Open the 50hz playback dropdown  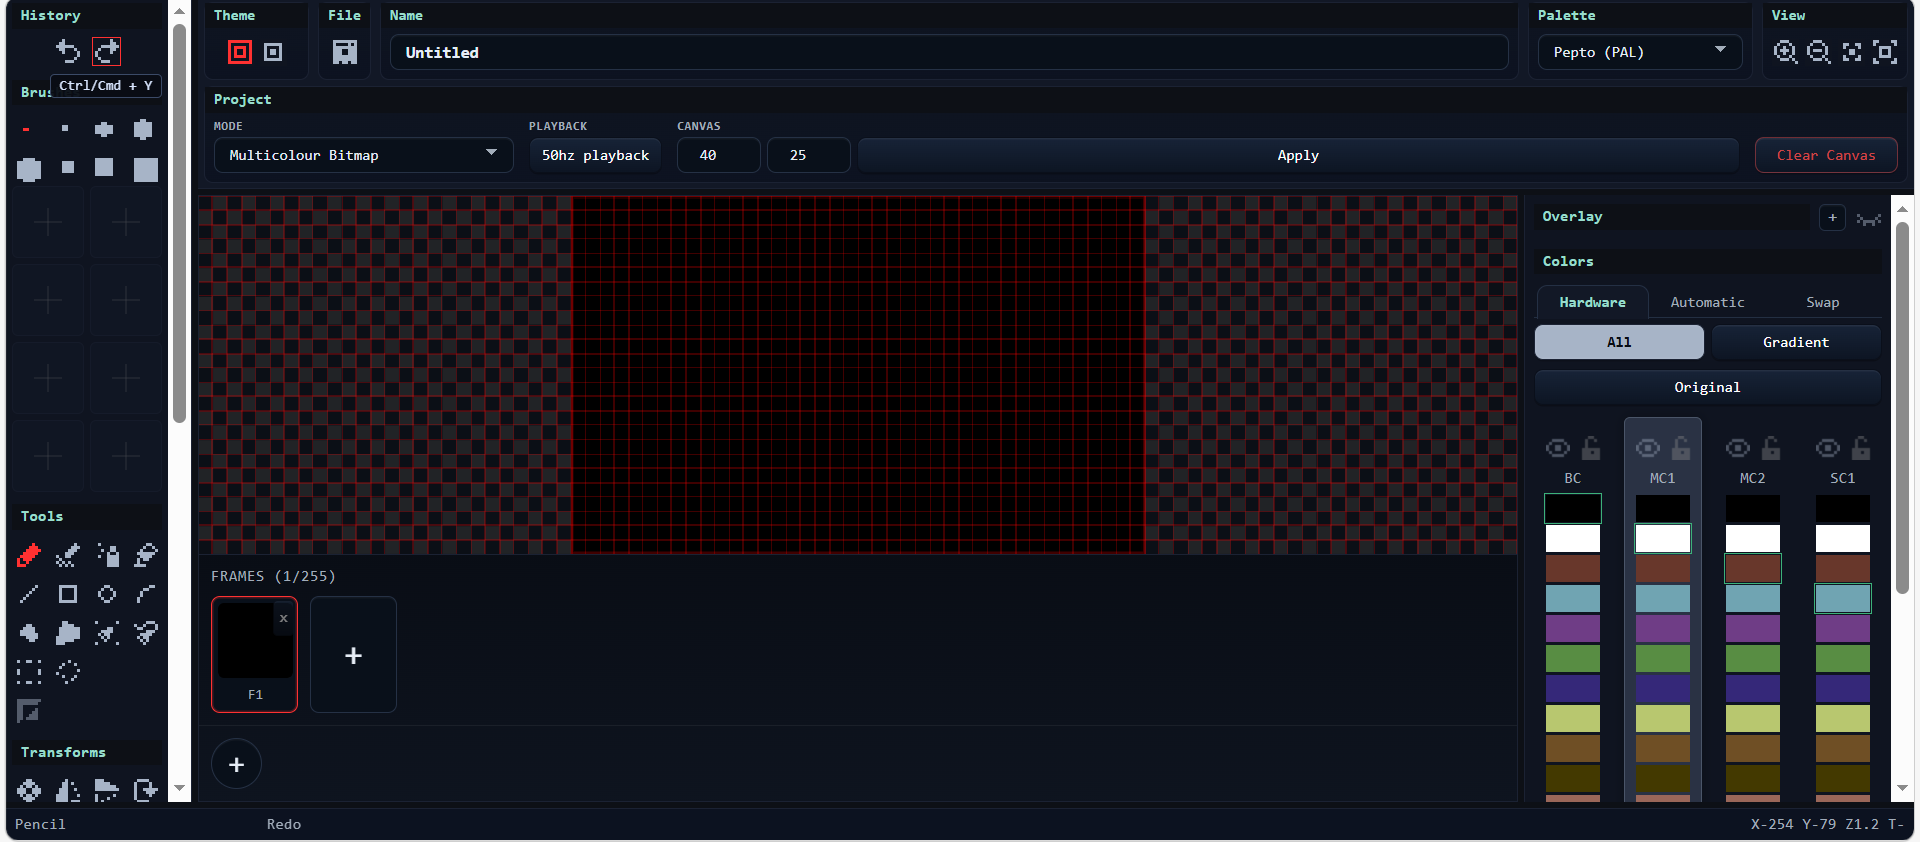coord(595,155)
